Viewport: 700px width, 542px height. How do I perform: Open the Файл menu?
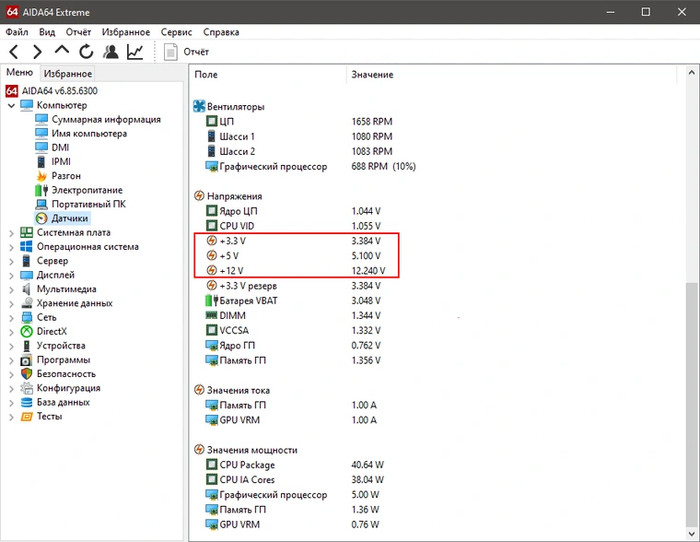[16, 32]
